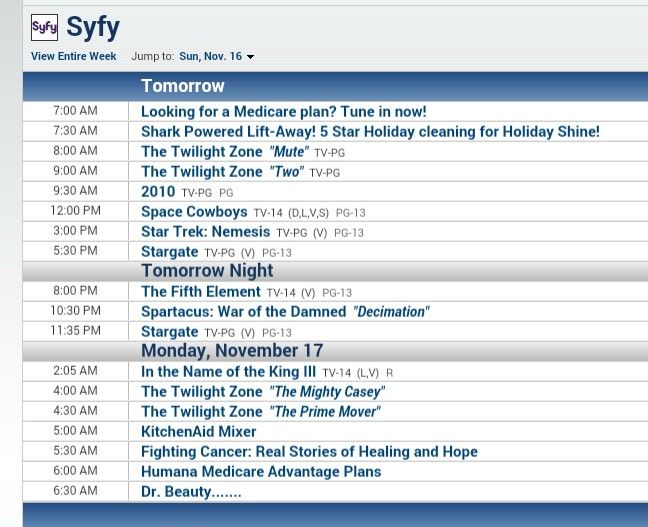This screenshot has height=527, width=648.
Task: Click the 2:05 AM time cell
Action: pos(75,371)
